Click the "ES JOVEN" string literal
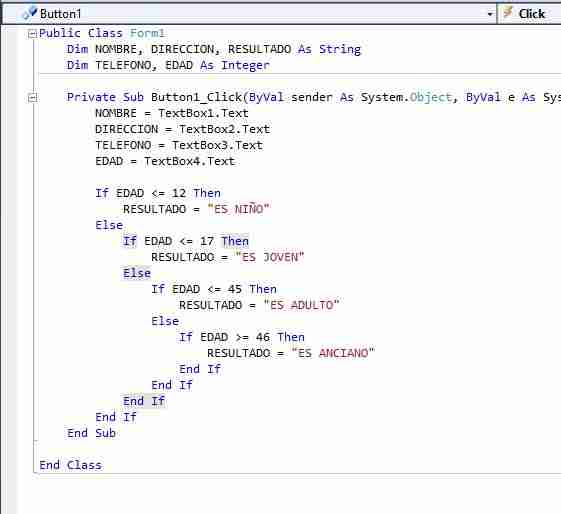Image resolution: width=561 pixels, height=514 pixels. pos(270,257)
